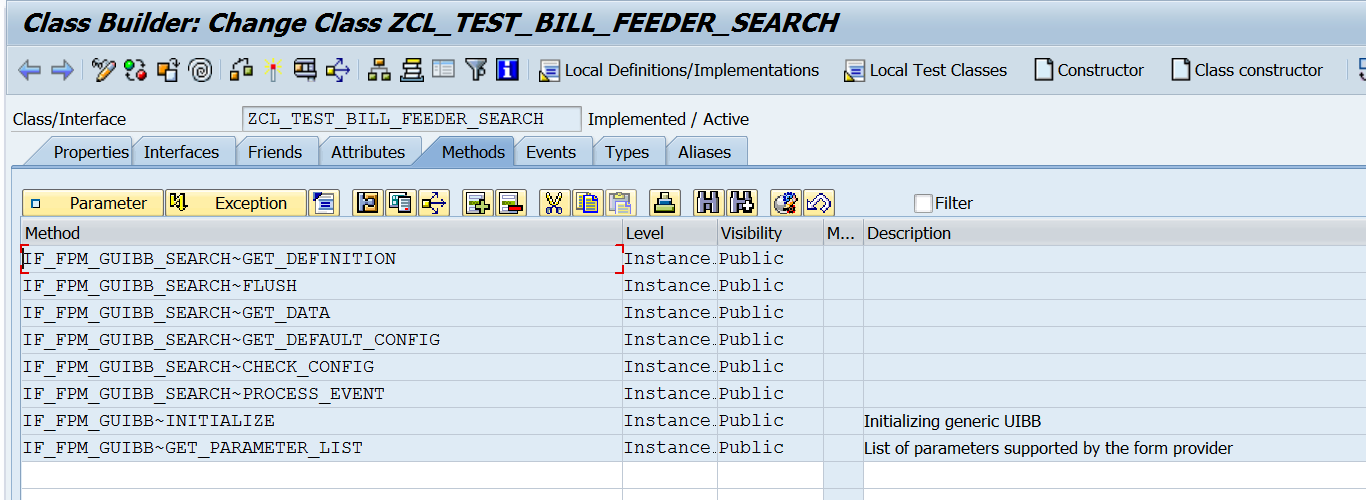Screen dimensions: 1366x500
Task: Select the IF_FPM_GUIBB~INITIALIZE method row
Action: 150,421
